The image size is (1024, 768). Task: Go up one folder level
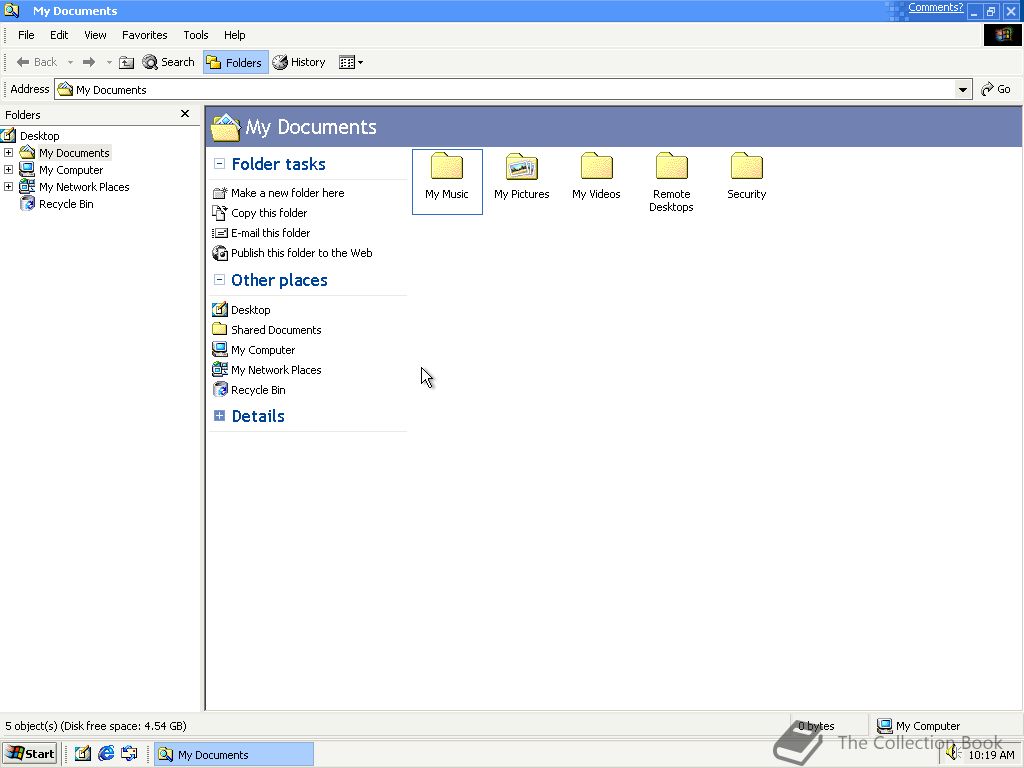(x=127, y=62)
